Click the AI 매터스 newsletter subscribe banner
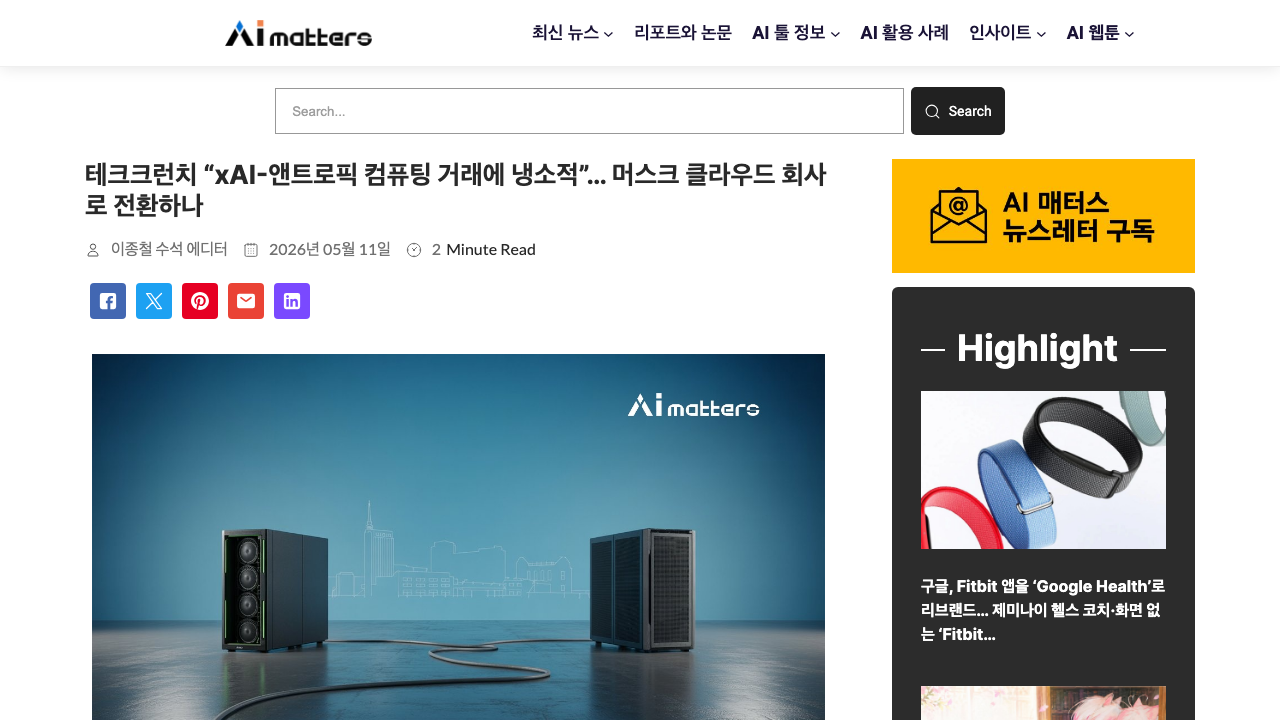This screenshot has width=1280, height=720. [x=1043, y=216]
